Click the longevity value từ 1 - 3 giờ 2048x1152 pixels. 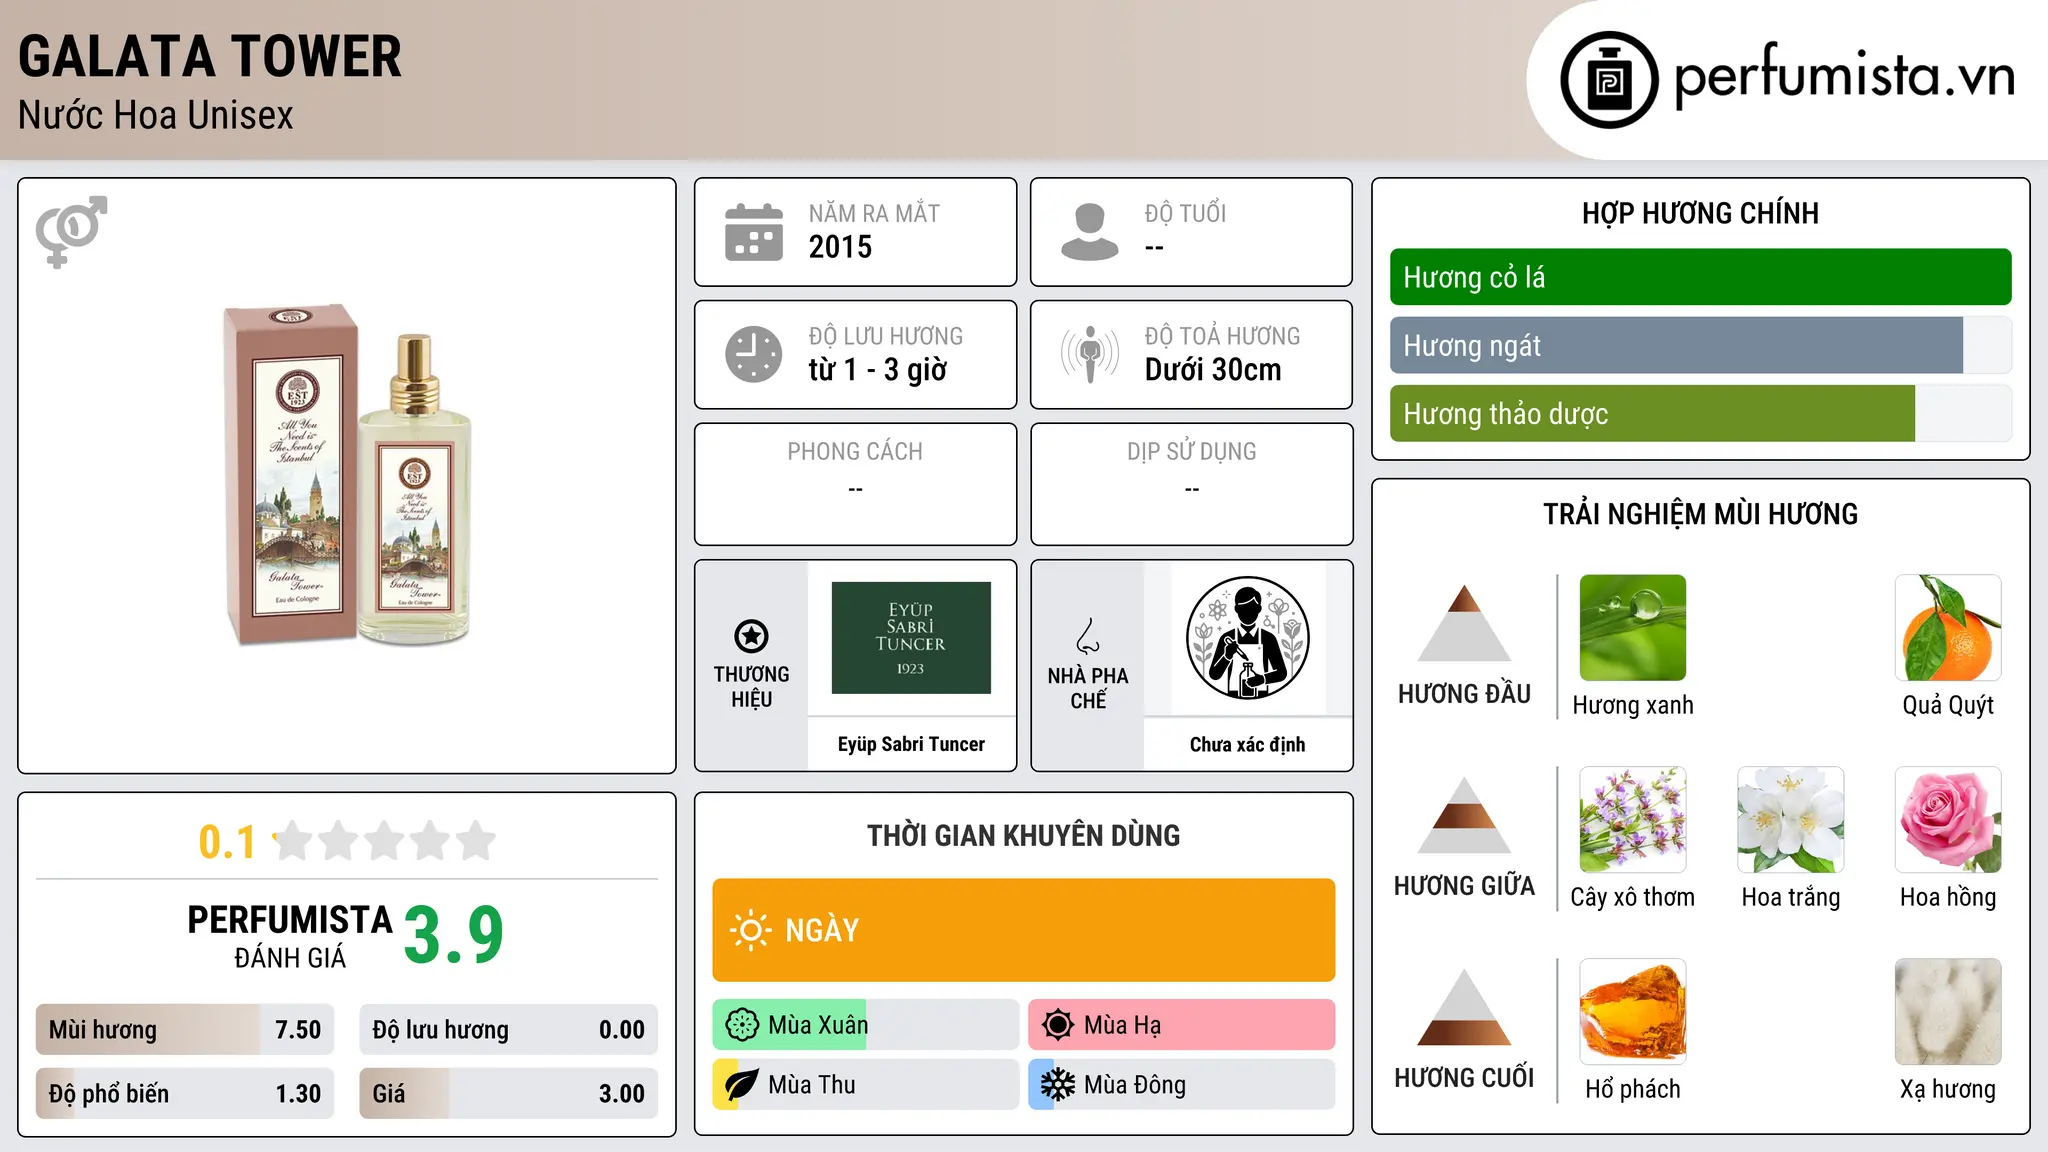[x=877, y=370]
